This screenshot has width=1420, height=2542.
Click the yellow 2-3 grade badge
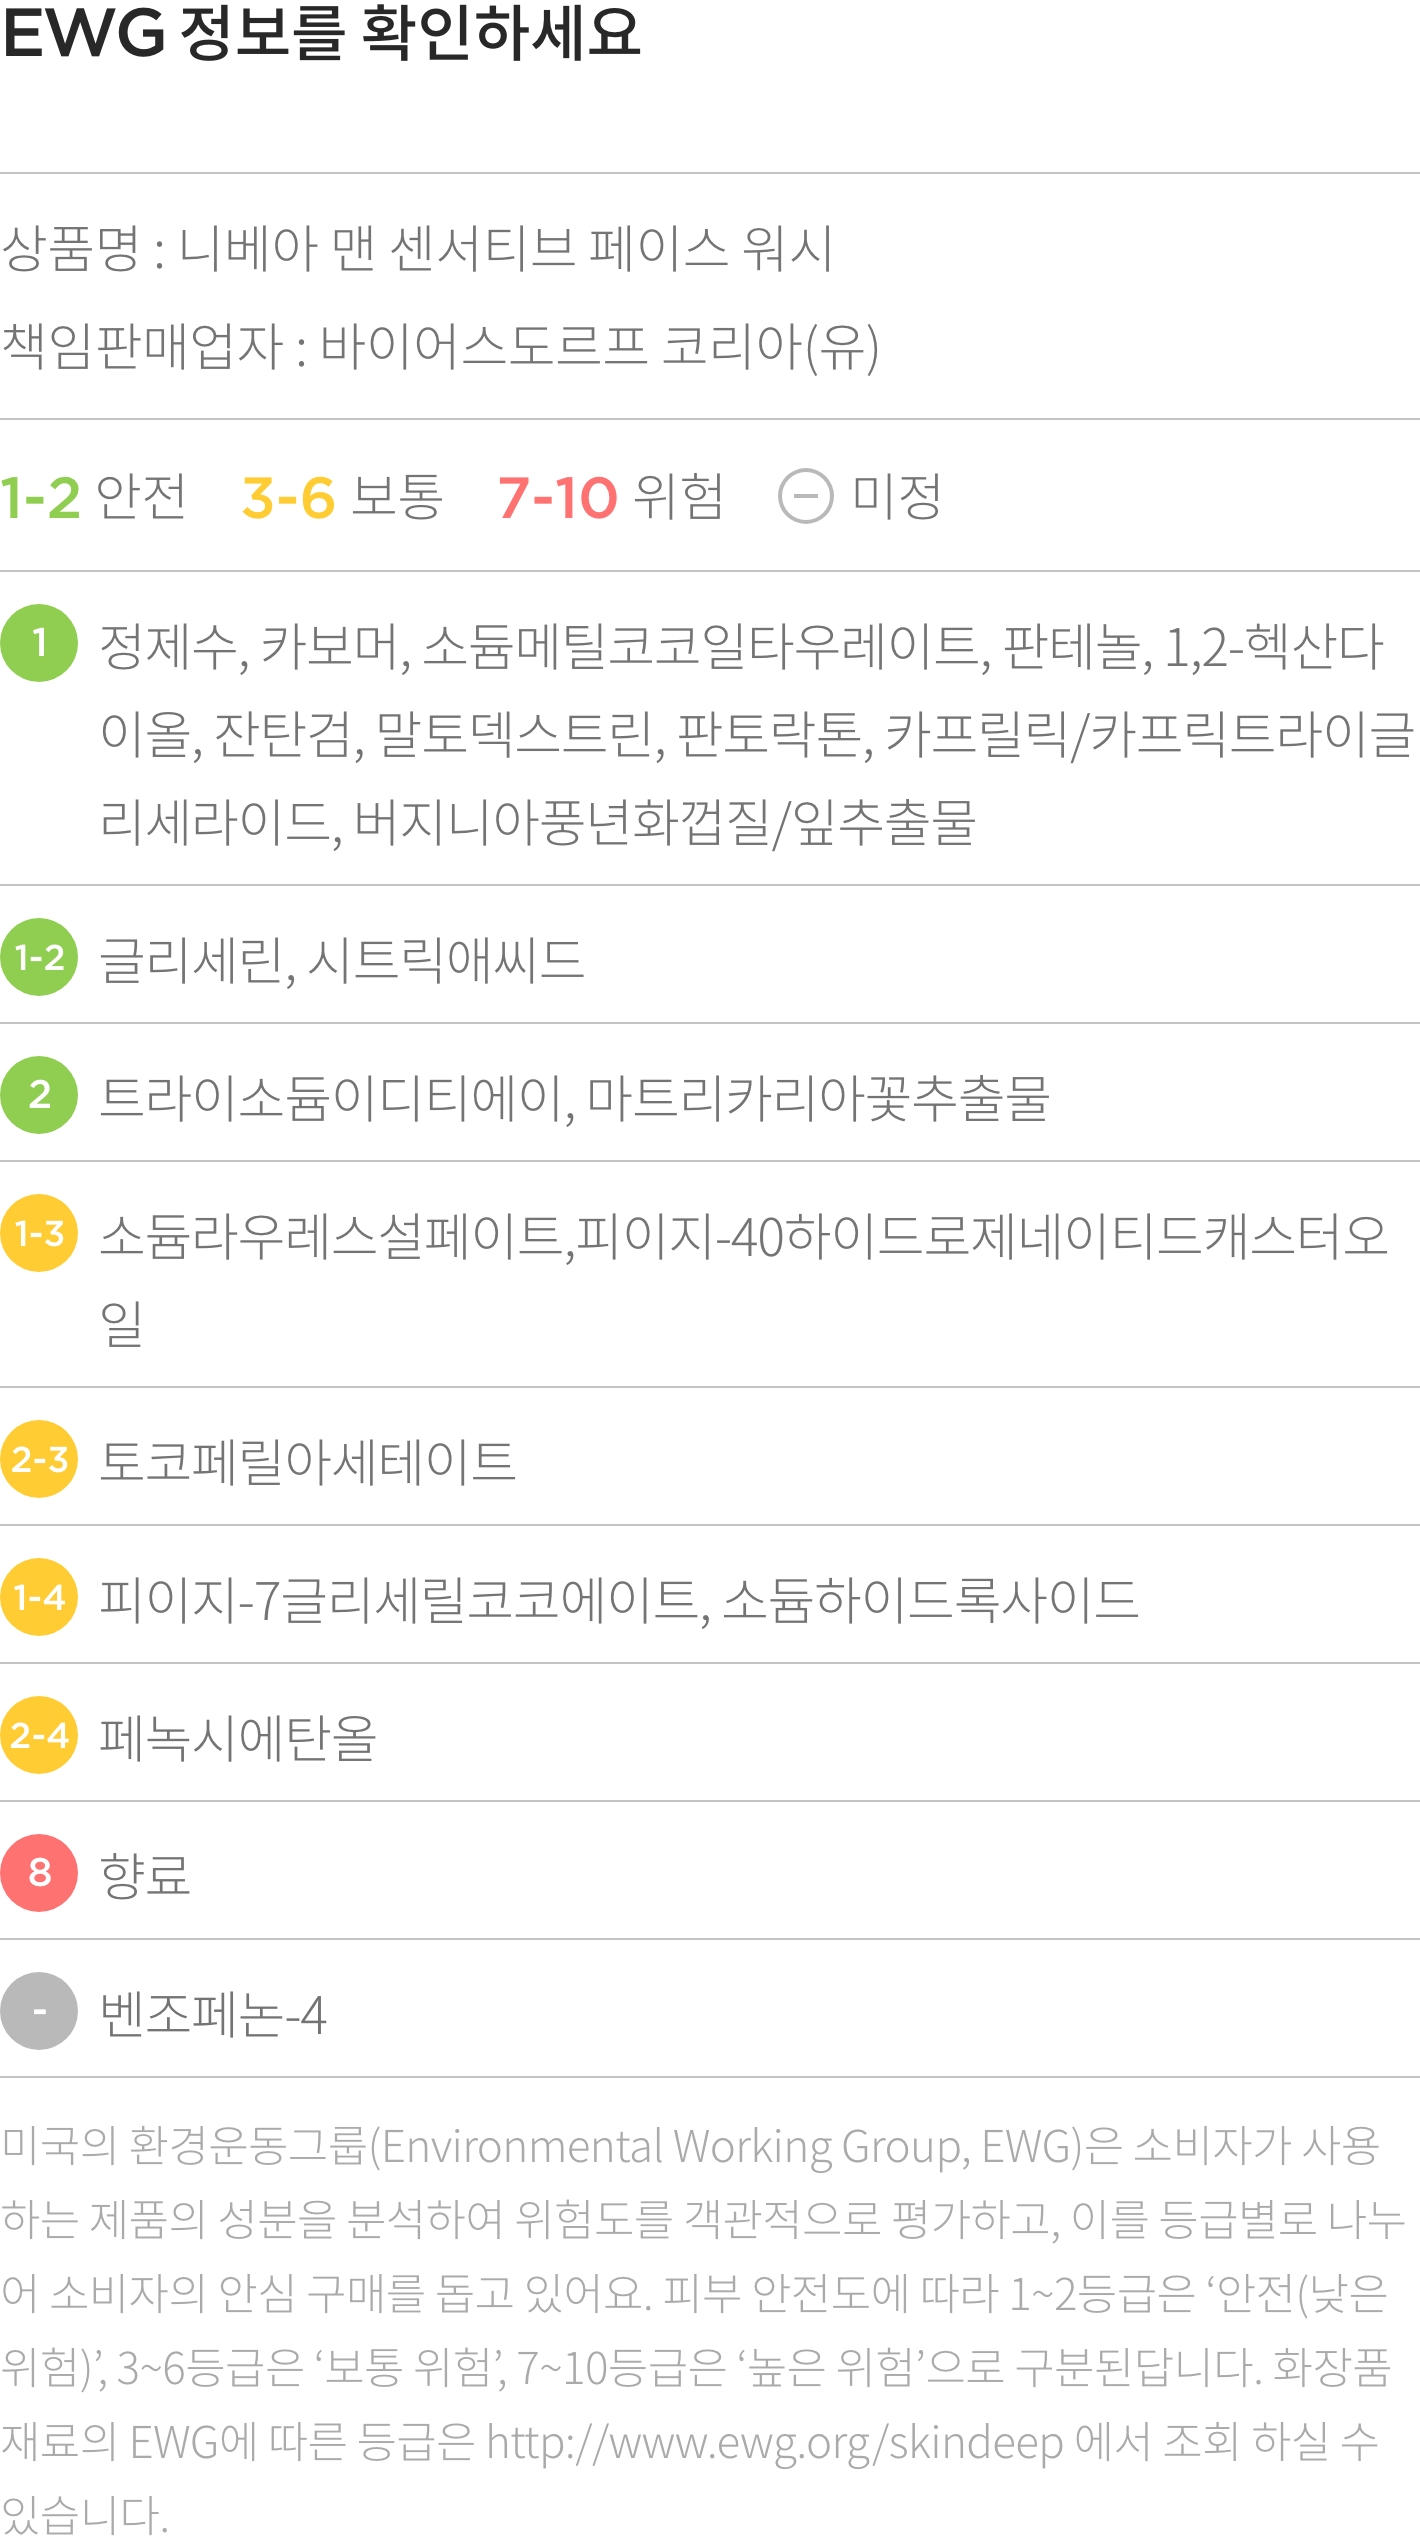tap(39, 1459)
